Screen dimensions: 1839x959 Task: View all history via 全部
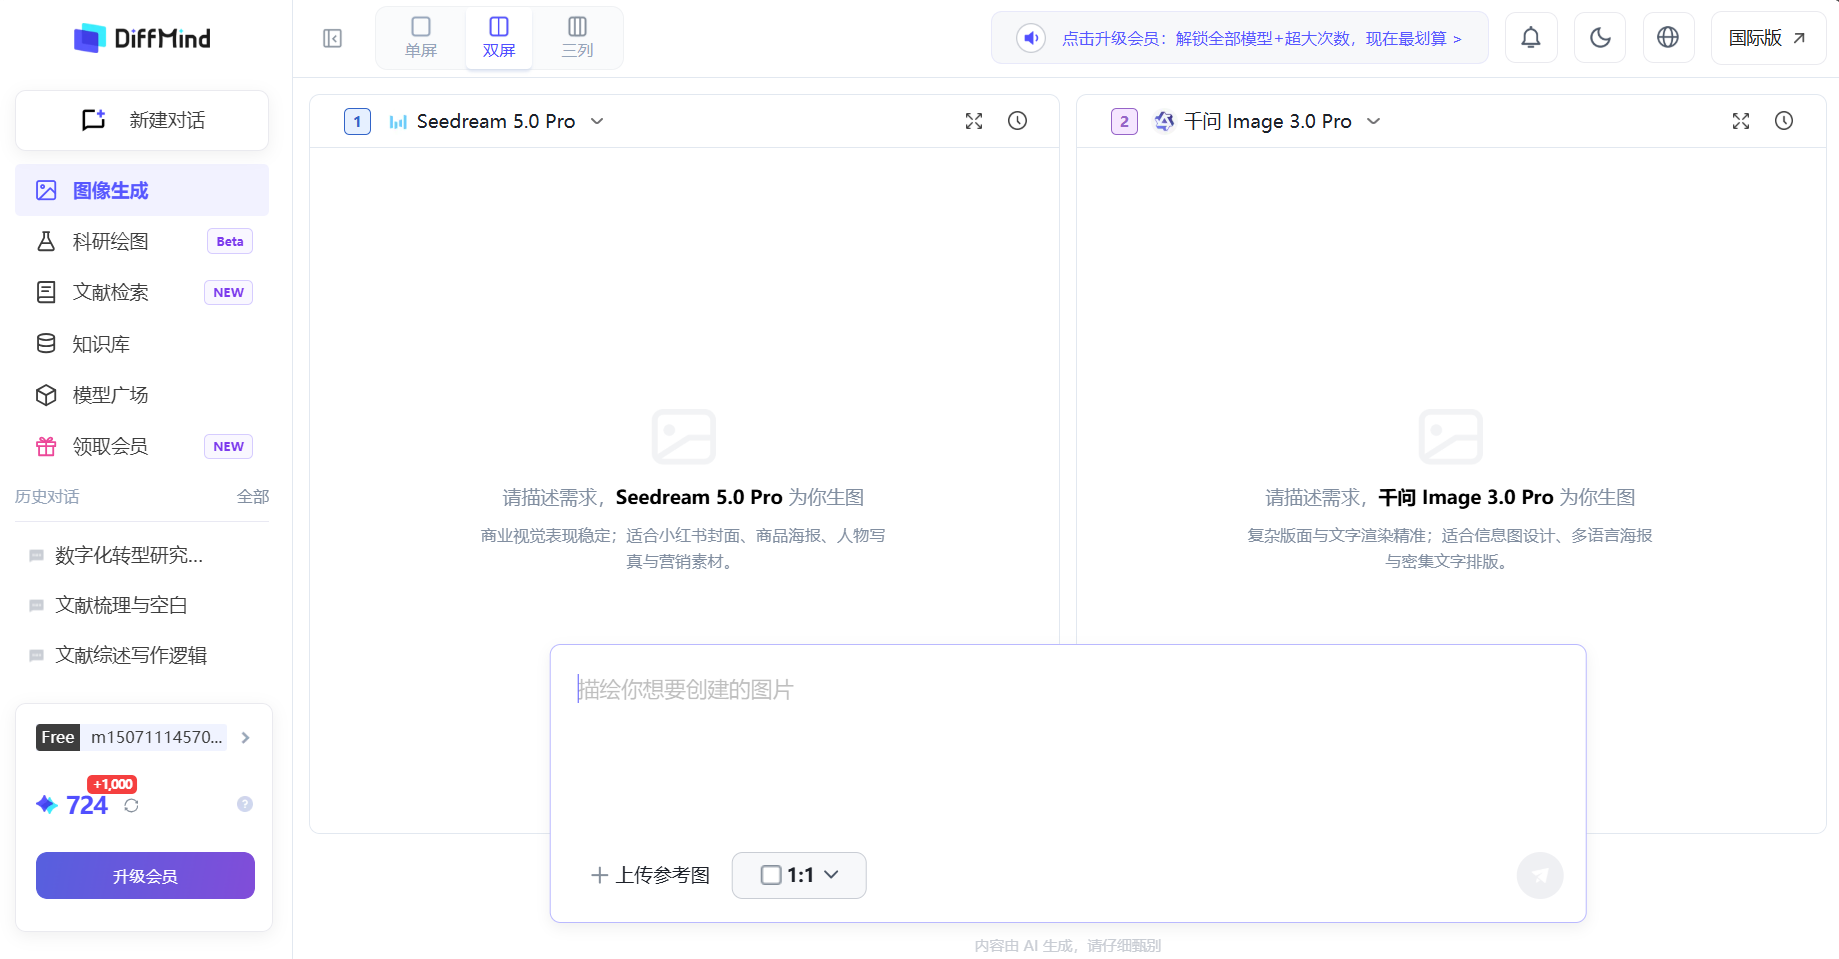tap(253, 497)
